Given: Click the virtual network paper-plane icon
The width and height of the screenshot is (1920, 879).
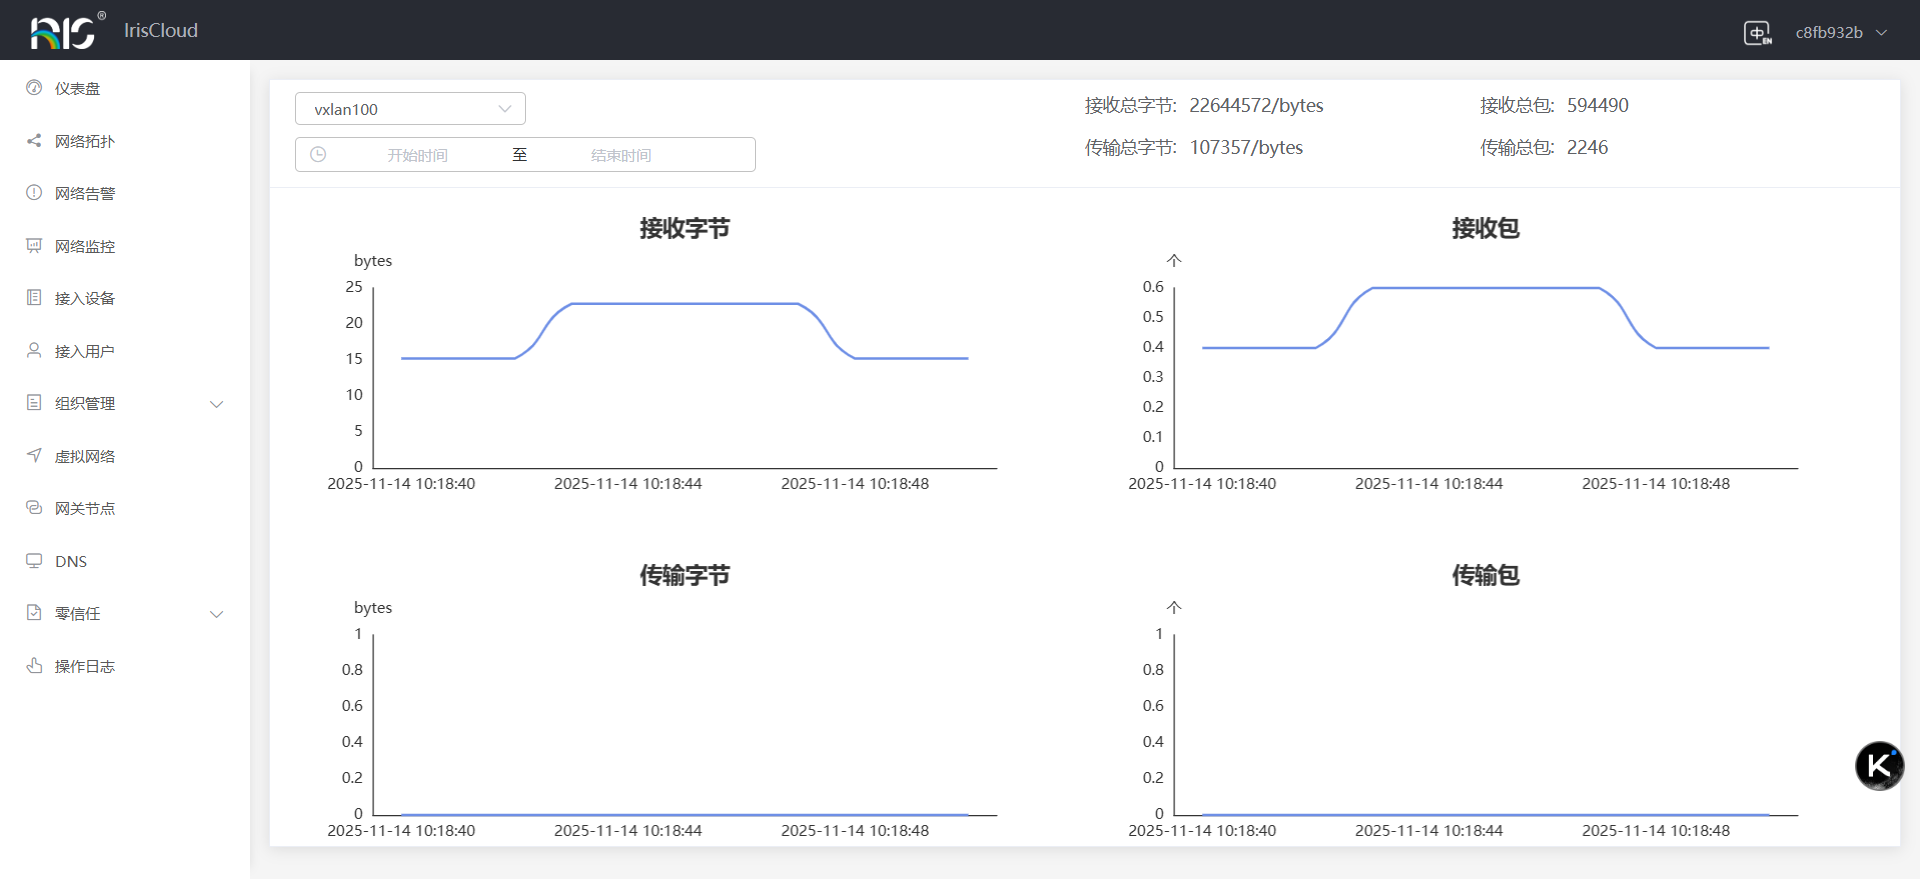Looking at the screenshot, I should (34, 456).
